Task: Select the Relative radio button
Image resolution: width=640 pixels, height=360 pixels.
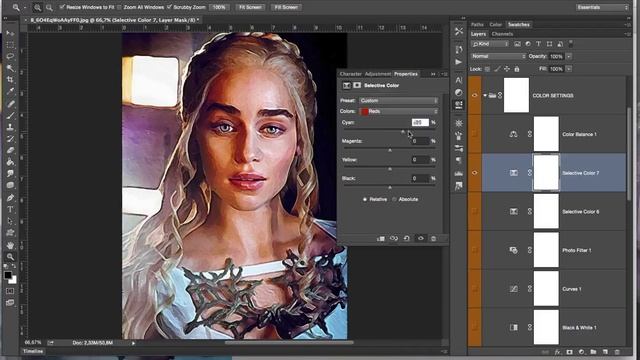Action: (x=364, y=200)
